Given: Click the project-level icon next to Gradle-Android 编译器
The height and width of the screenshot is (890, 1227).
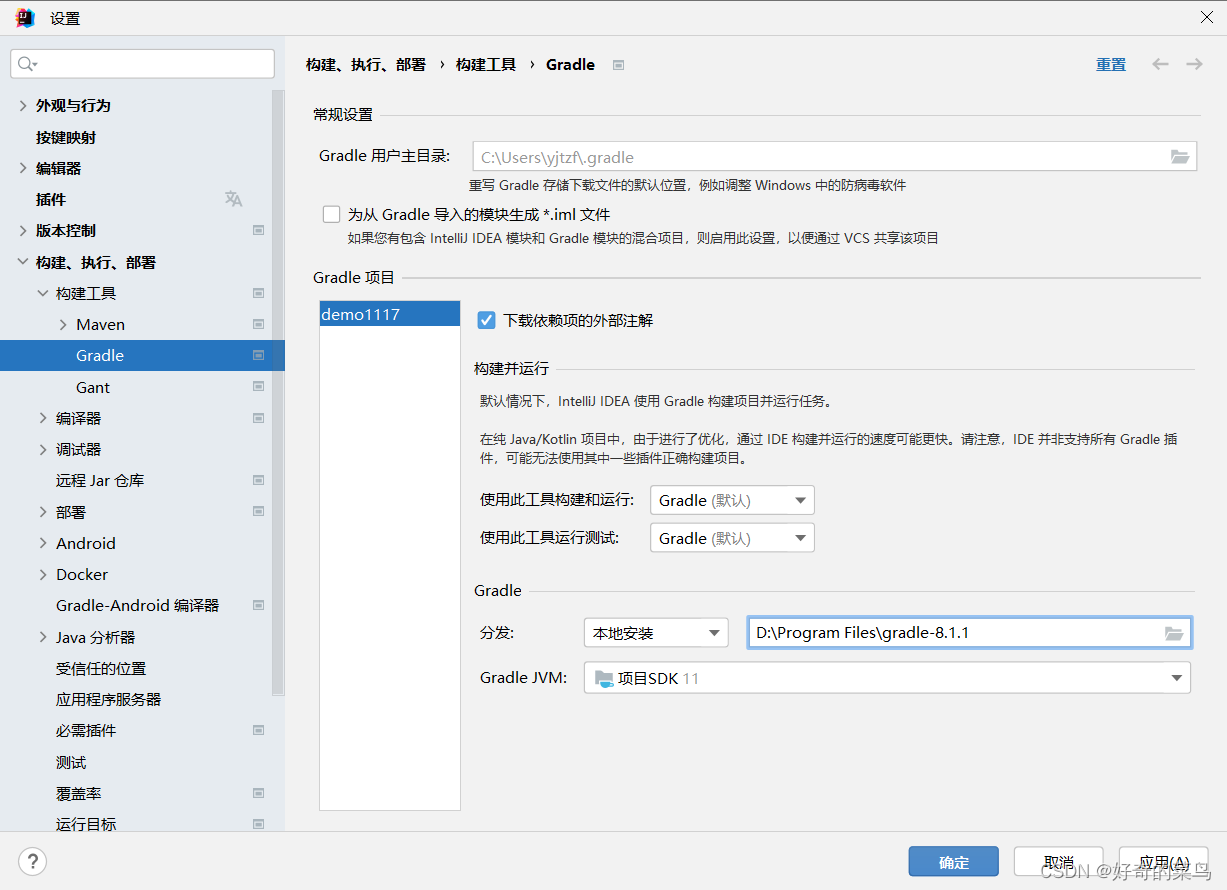Looking at the screenshot, I should pos(258,605).
